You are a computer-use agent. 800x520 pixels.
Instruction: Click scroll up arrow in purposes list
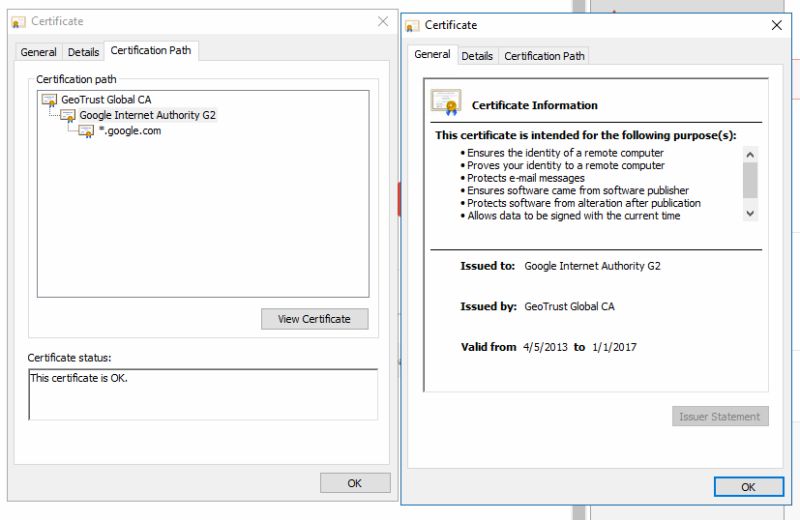pos(750,155)
